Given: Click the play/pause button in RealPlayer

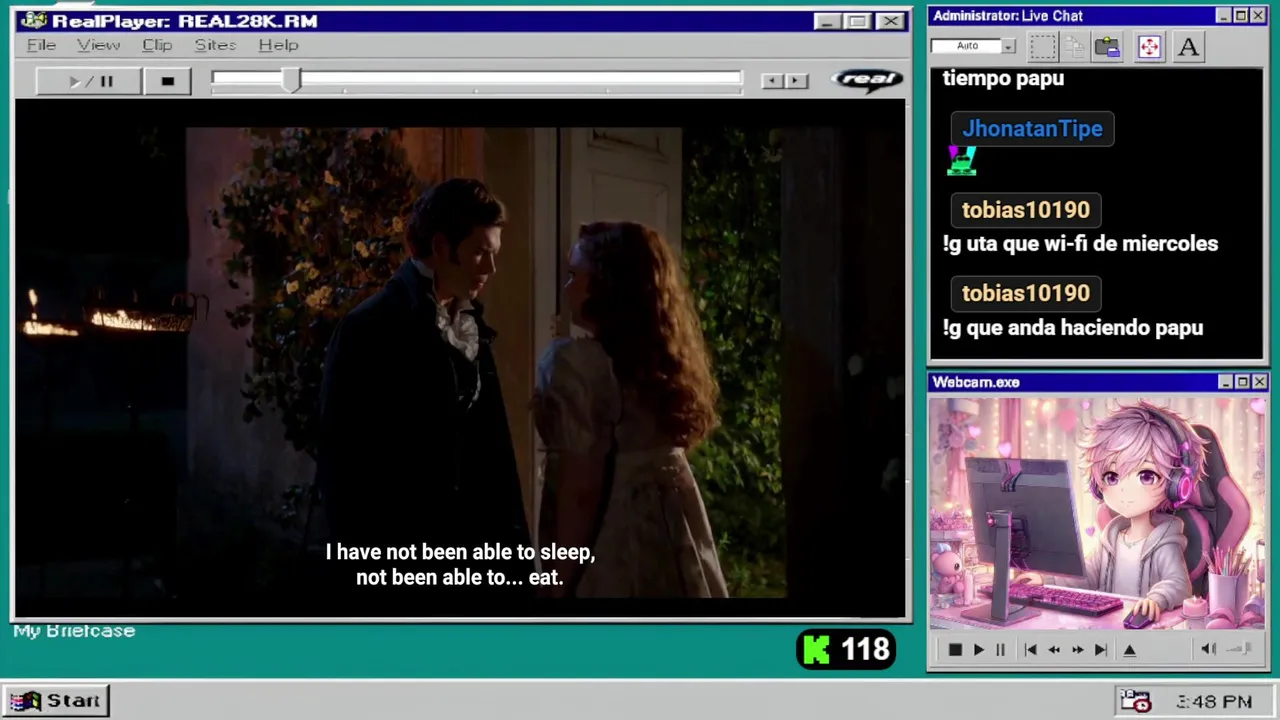Looking at the screenshot, I should (x=89, y=81).
